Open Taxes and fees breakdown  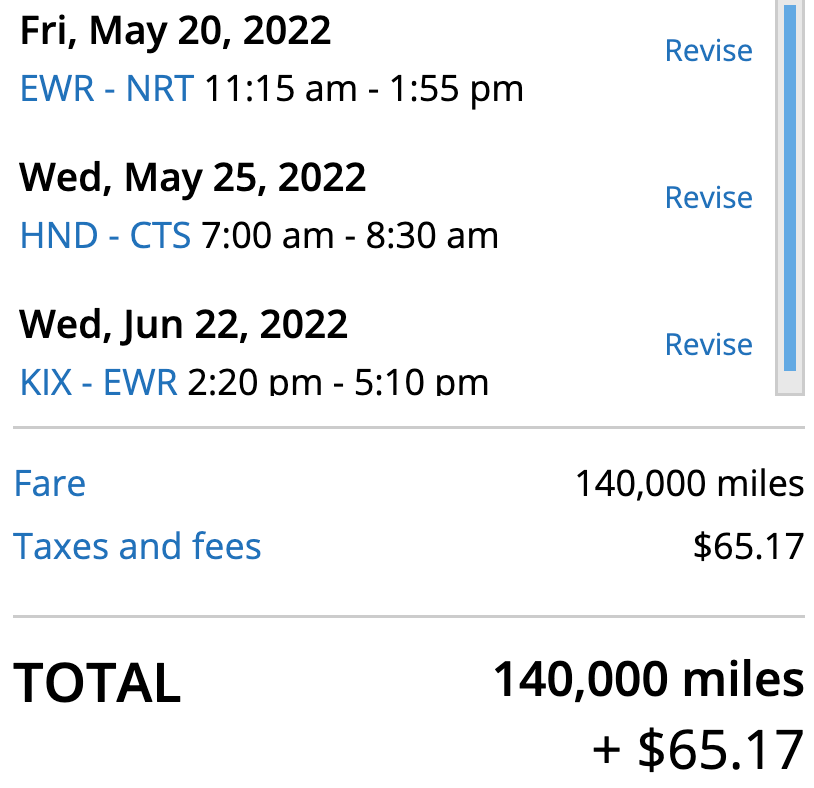pos(137,545)
